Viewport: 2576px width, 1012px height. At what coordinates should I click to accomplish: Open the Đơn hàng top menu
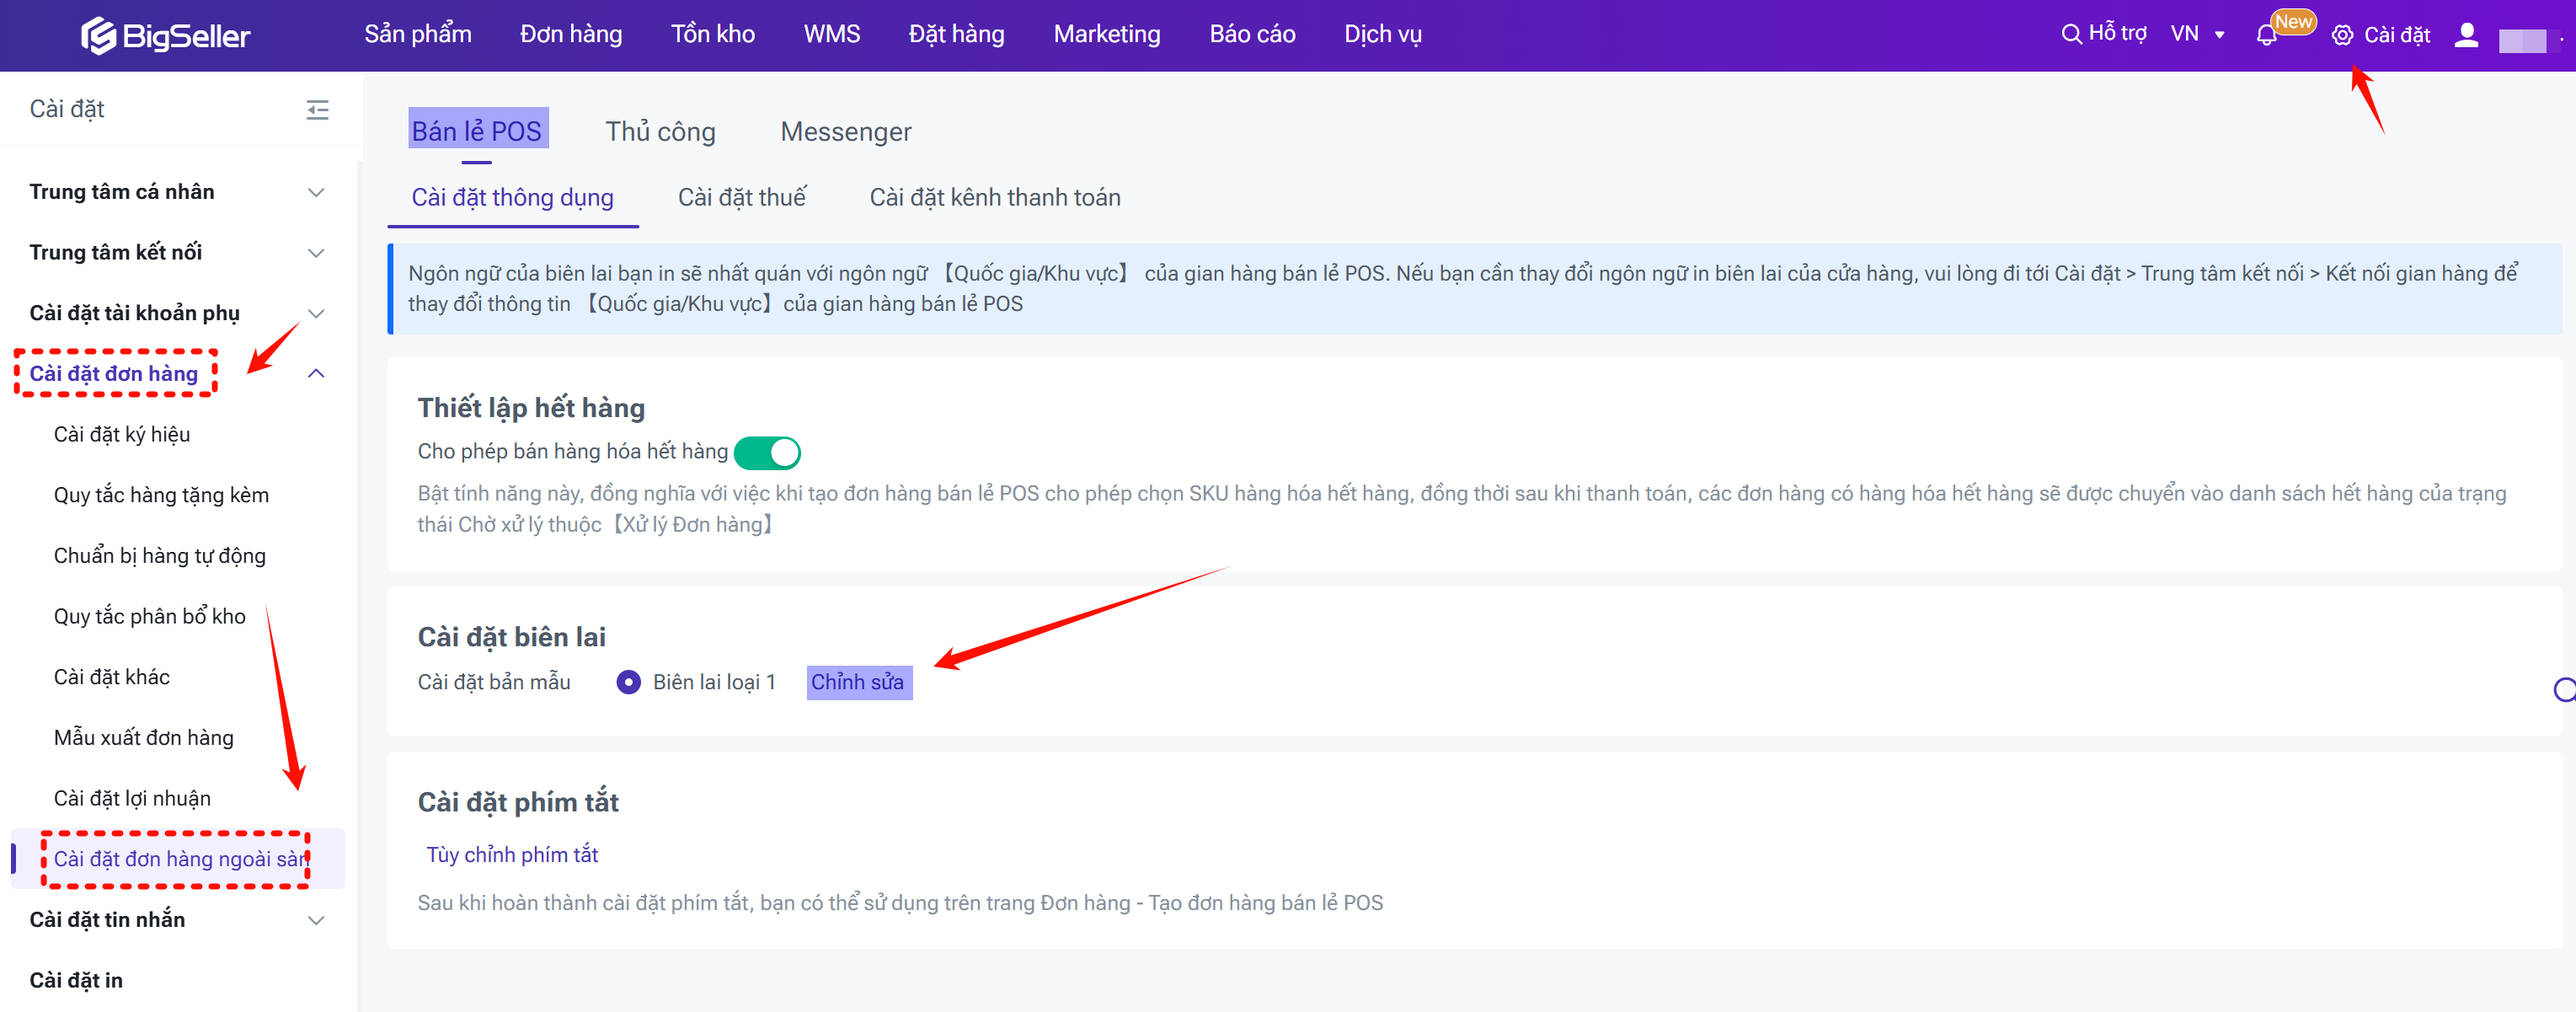(570, 34)
